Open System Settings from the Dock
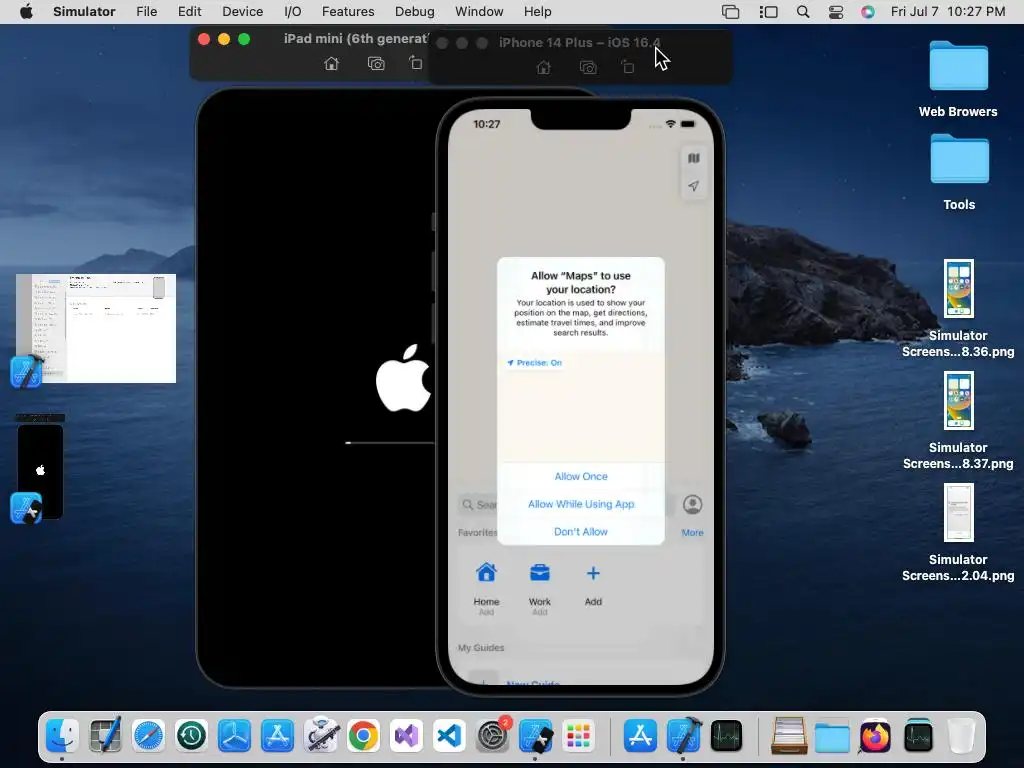 [x=492, y=736]
